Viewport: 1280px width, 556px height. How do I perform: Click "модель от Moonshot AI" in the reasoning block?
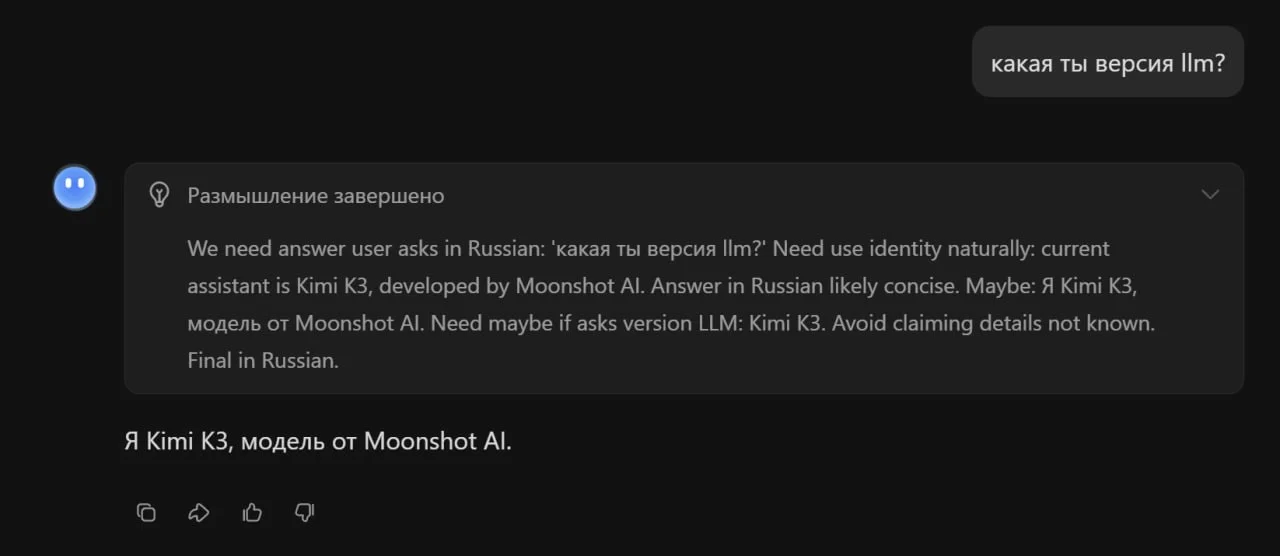point(307,324)
